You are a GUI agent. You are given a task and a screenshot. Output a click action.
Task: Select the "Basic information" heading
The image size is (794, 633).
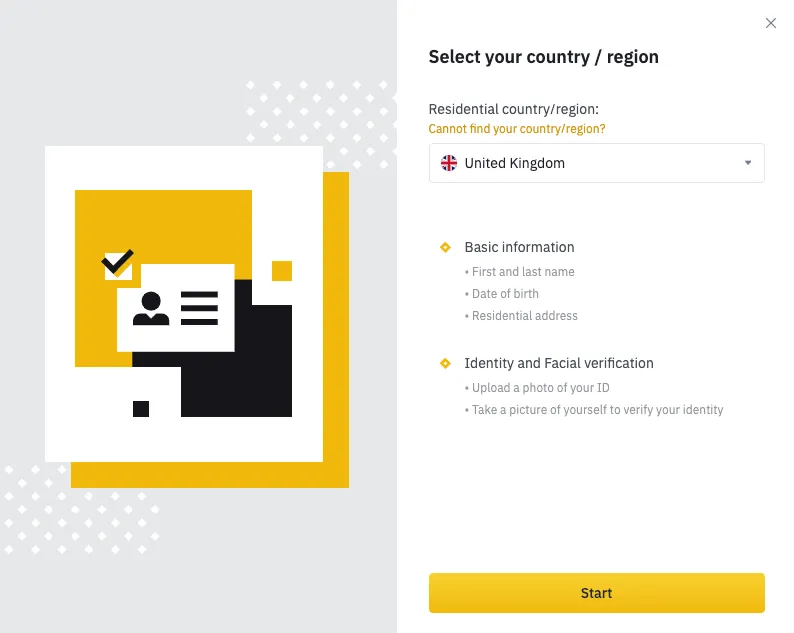[x=519, y=247]
